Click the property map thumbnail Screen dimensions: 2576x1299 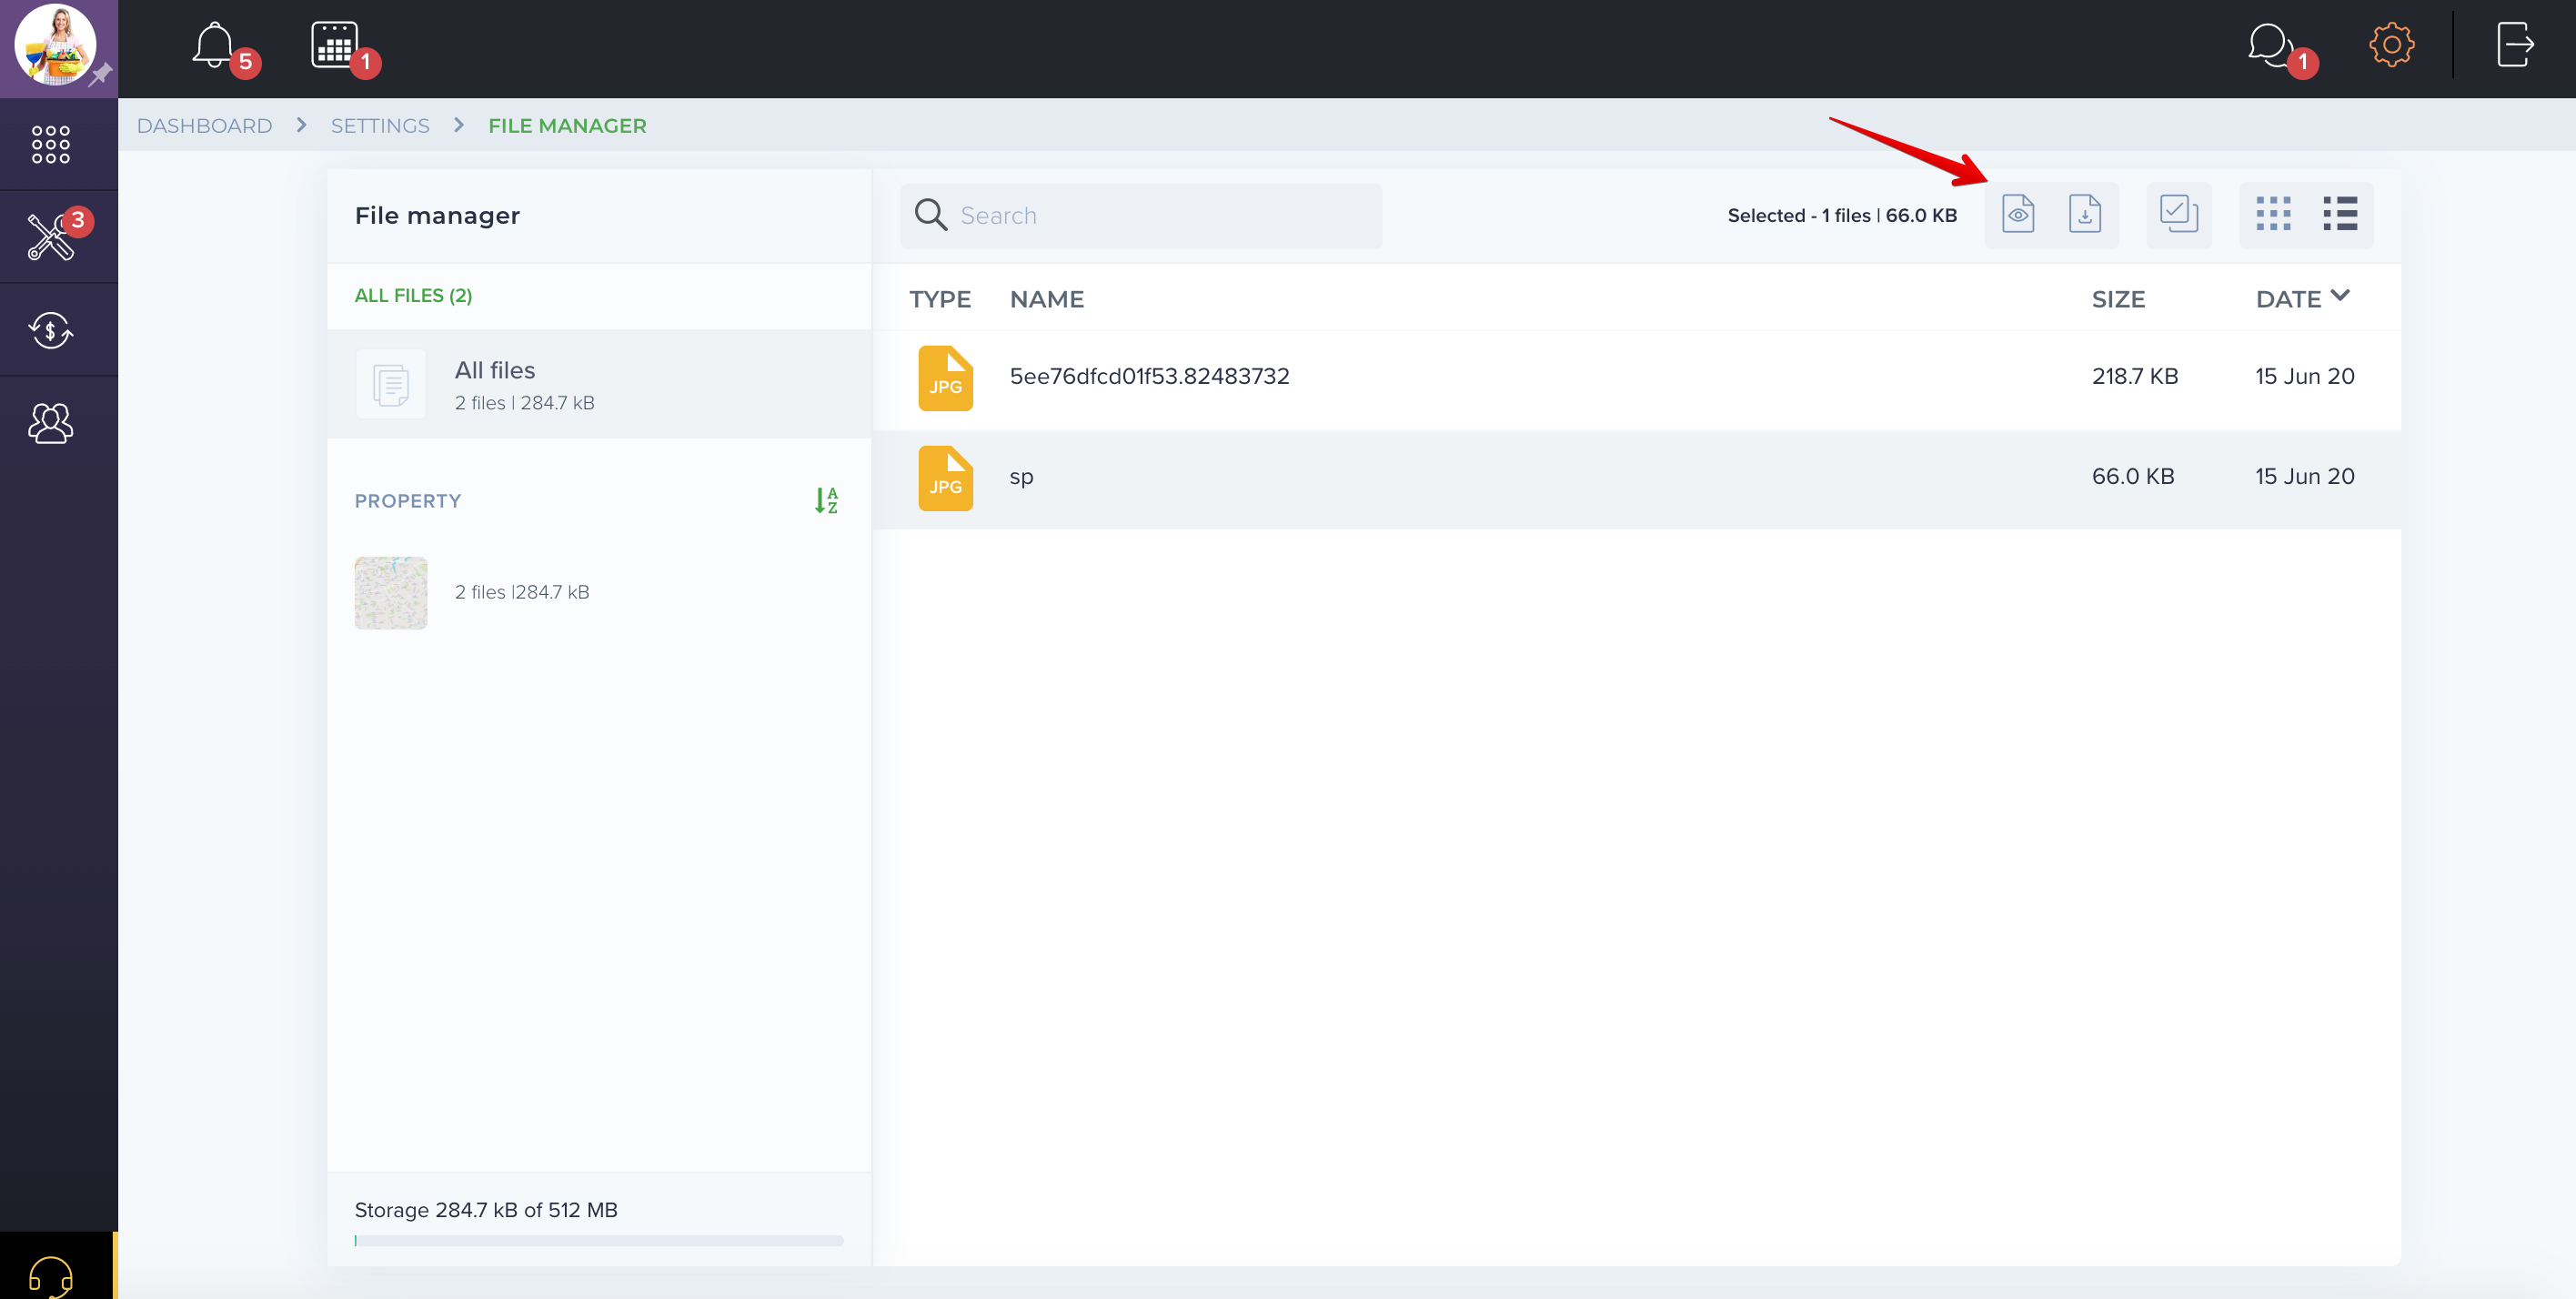point(391,593)
